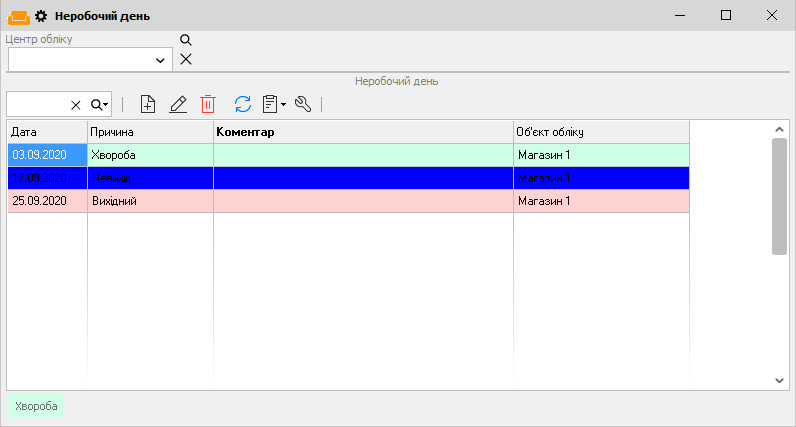Open the clipboard report dropdown
796x427 pixels.
tap(273, 104)
